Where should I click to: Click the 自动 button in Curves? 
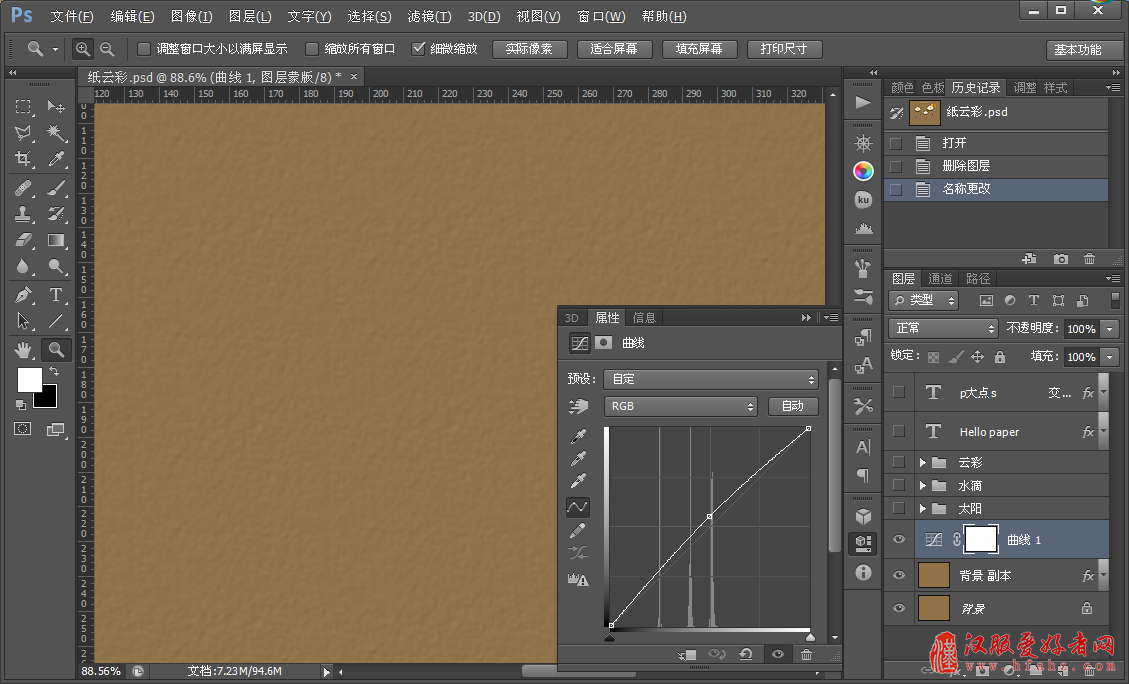(x=793, y=406)
